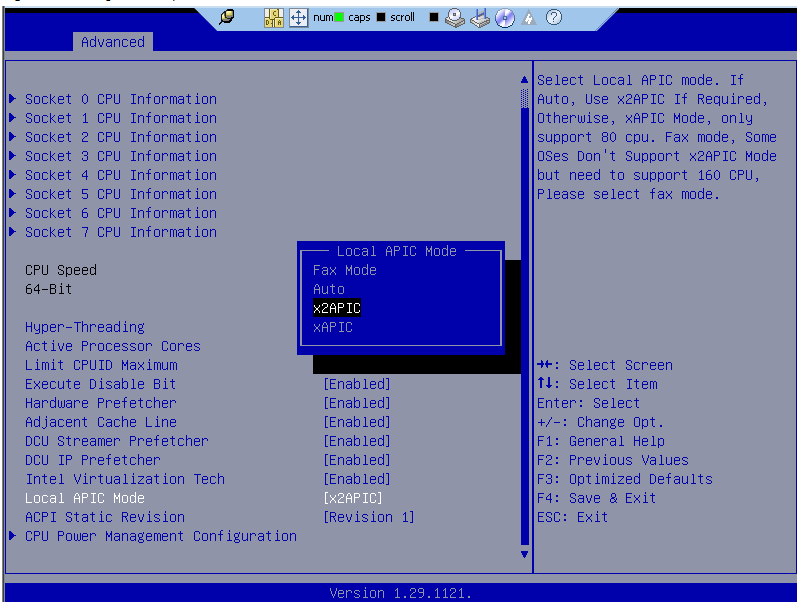
Task: Expand CPU Power Management Configuration arrow
Action: tap(13, 536)
